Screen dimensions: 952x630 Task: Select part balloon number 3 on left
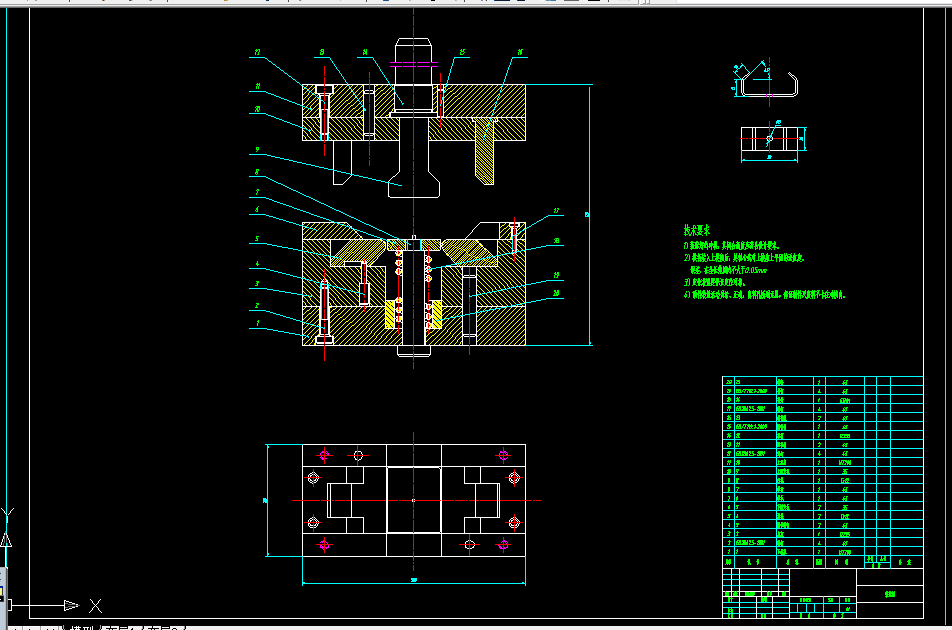click(x=257, y=283)
